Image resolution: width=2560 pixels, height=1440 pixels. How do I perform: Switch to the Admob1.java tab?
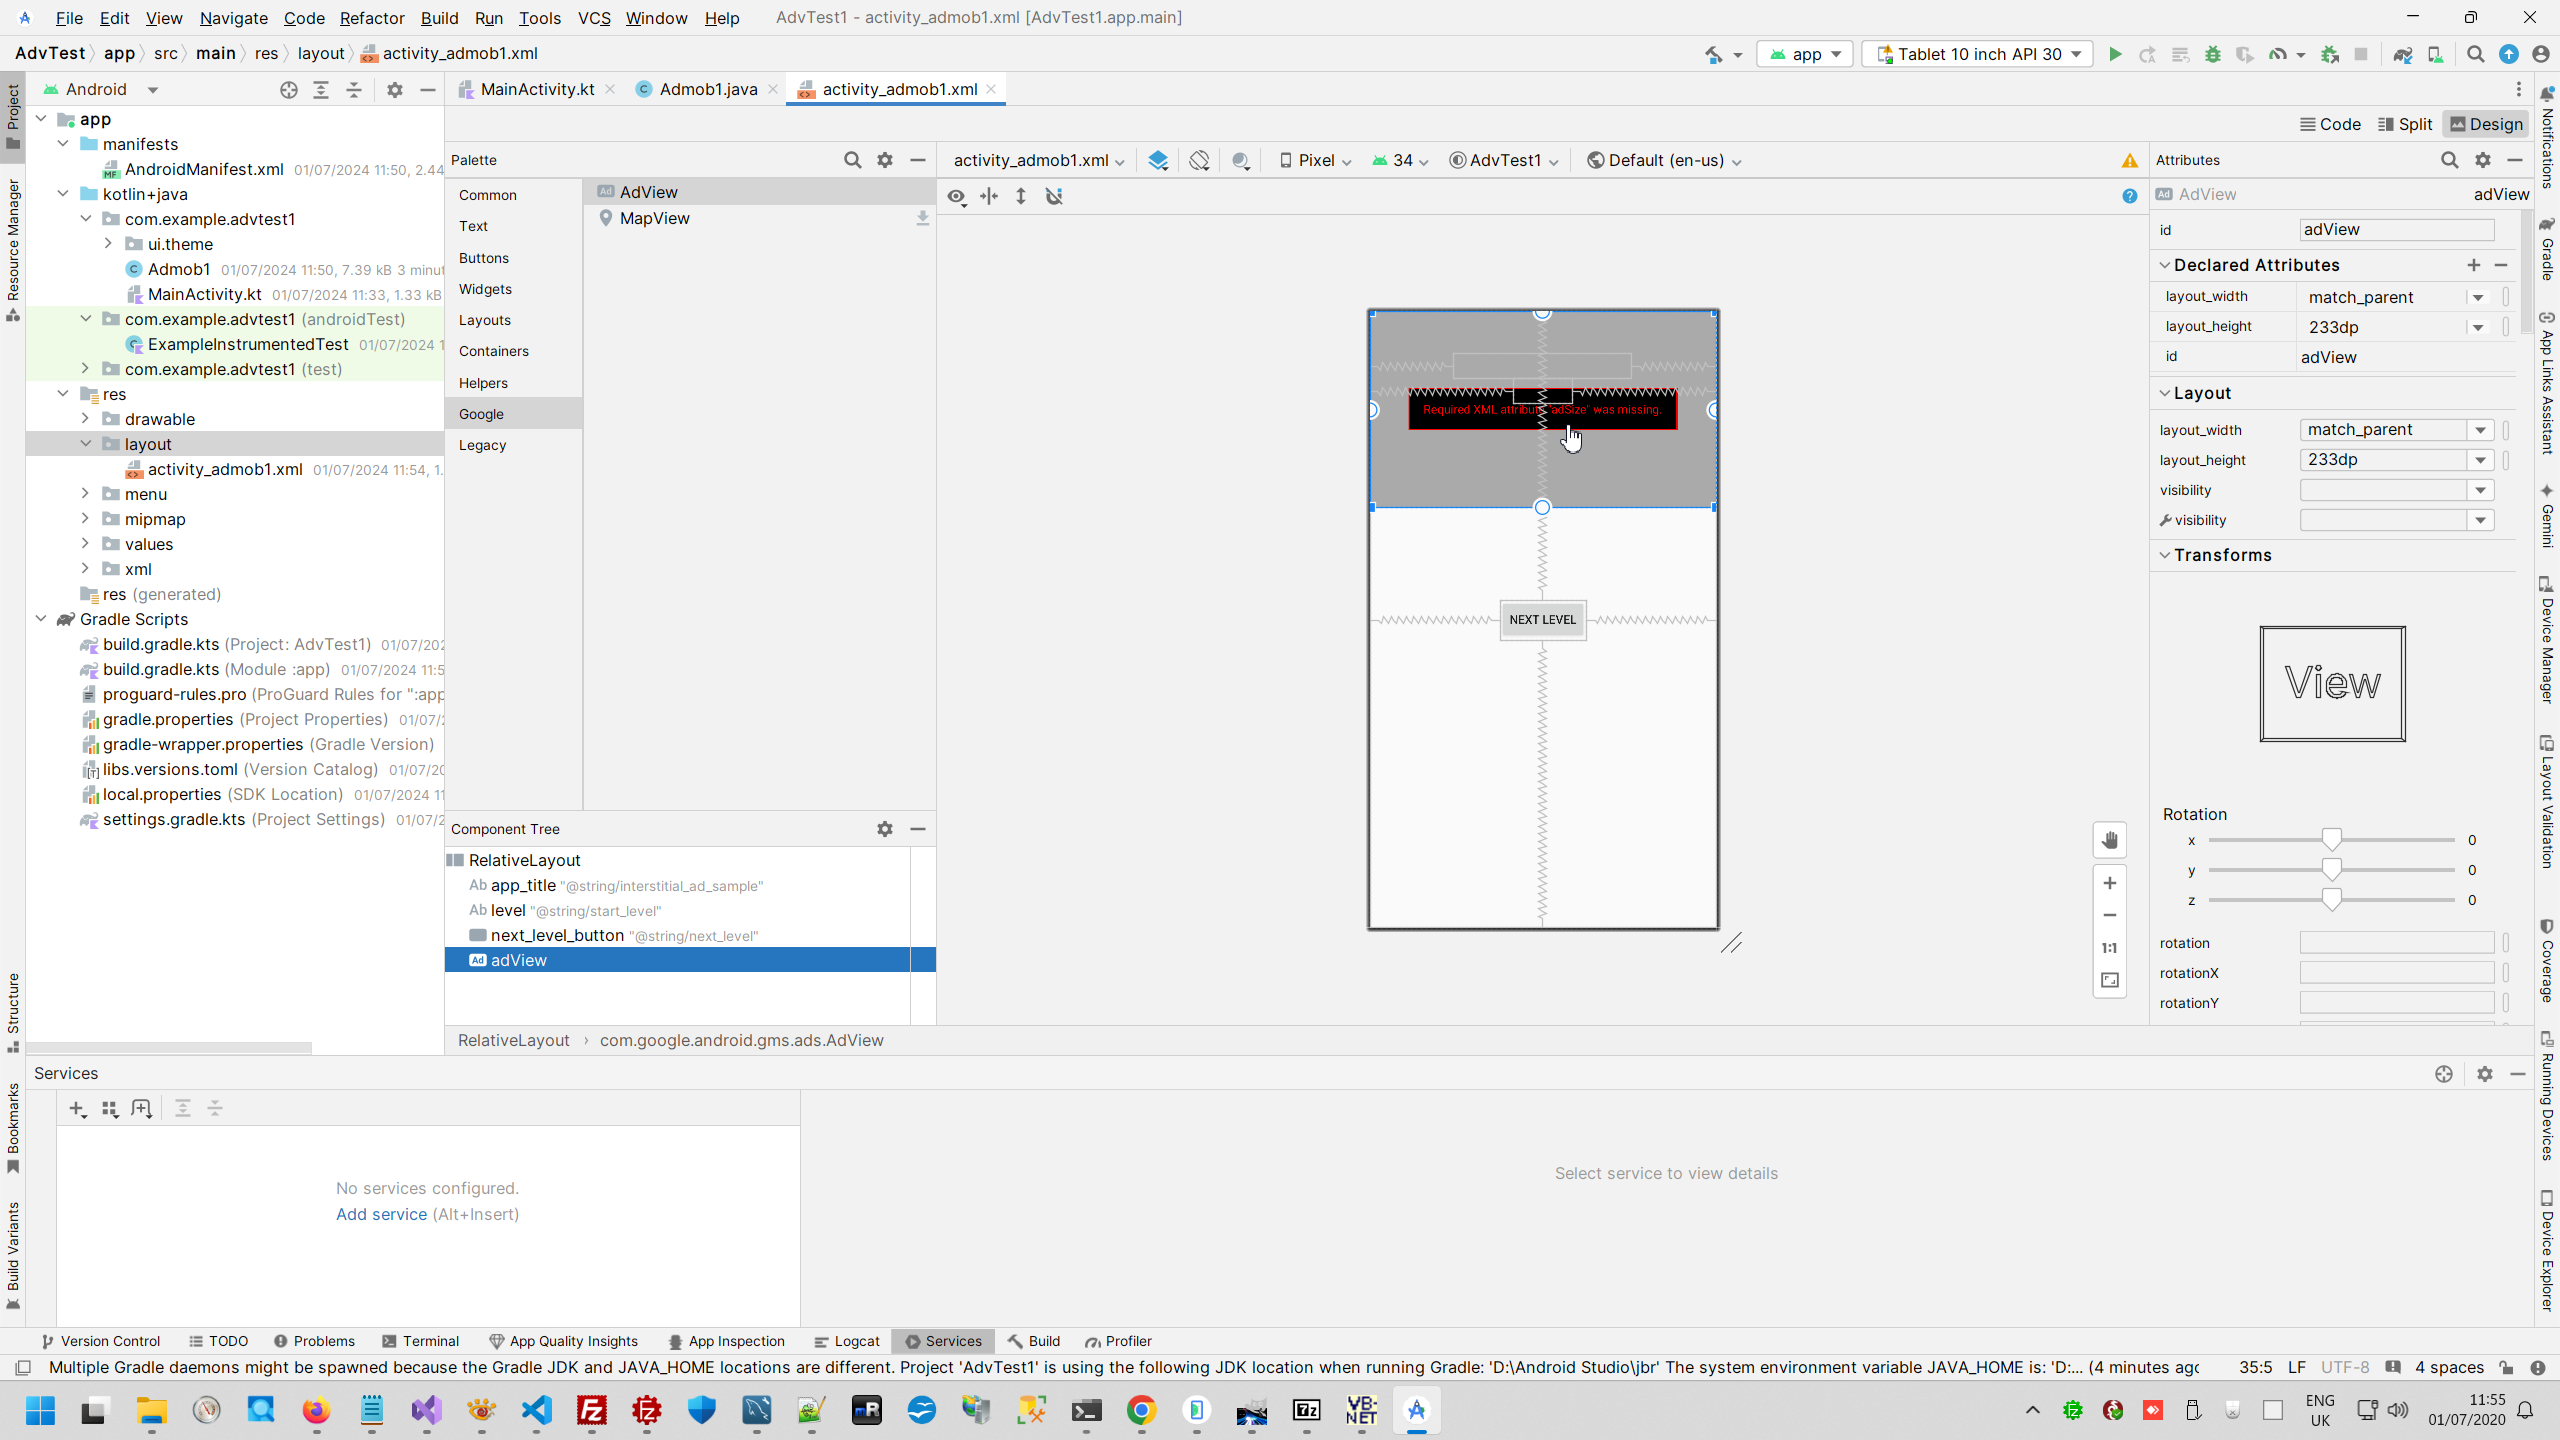coord(707,89)
